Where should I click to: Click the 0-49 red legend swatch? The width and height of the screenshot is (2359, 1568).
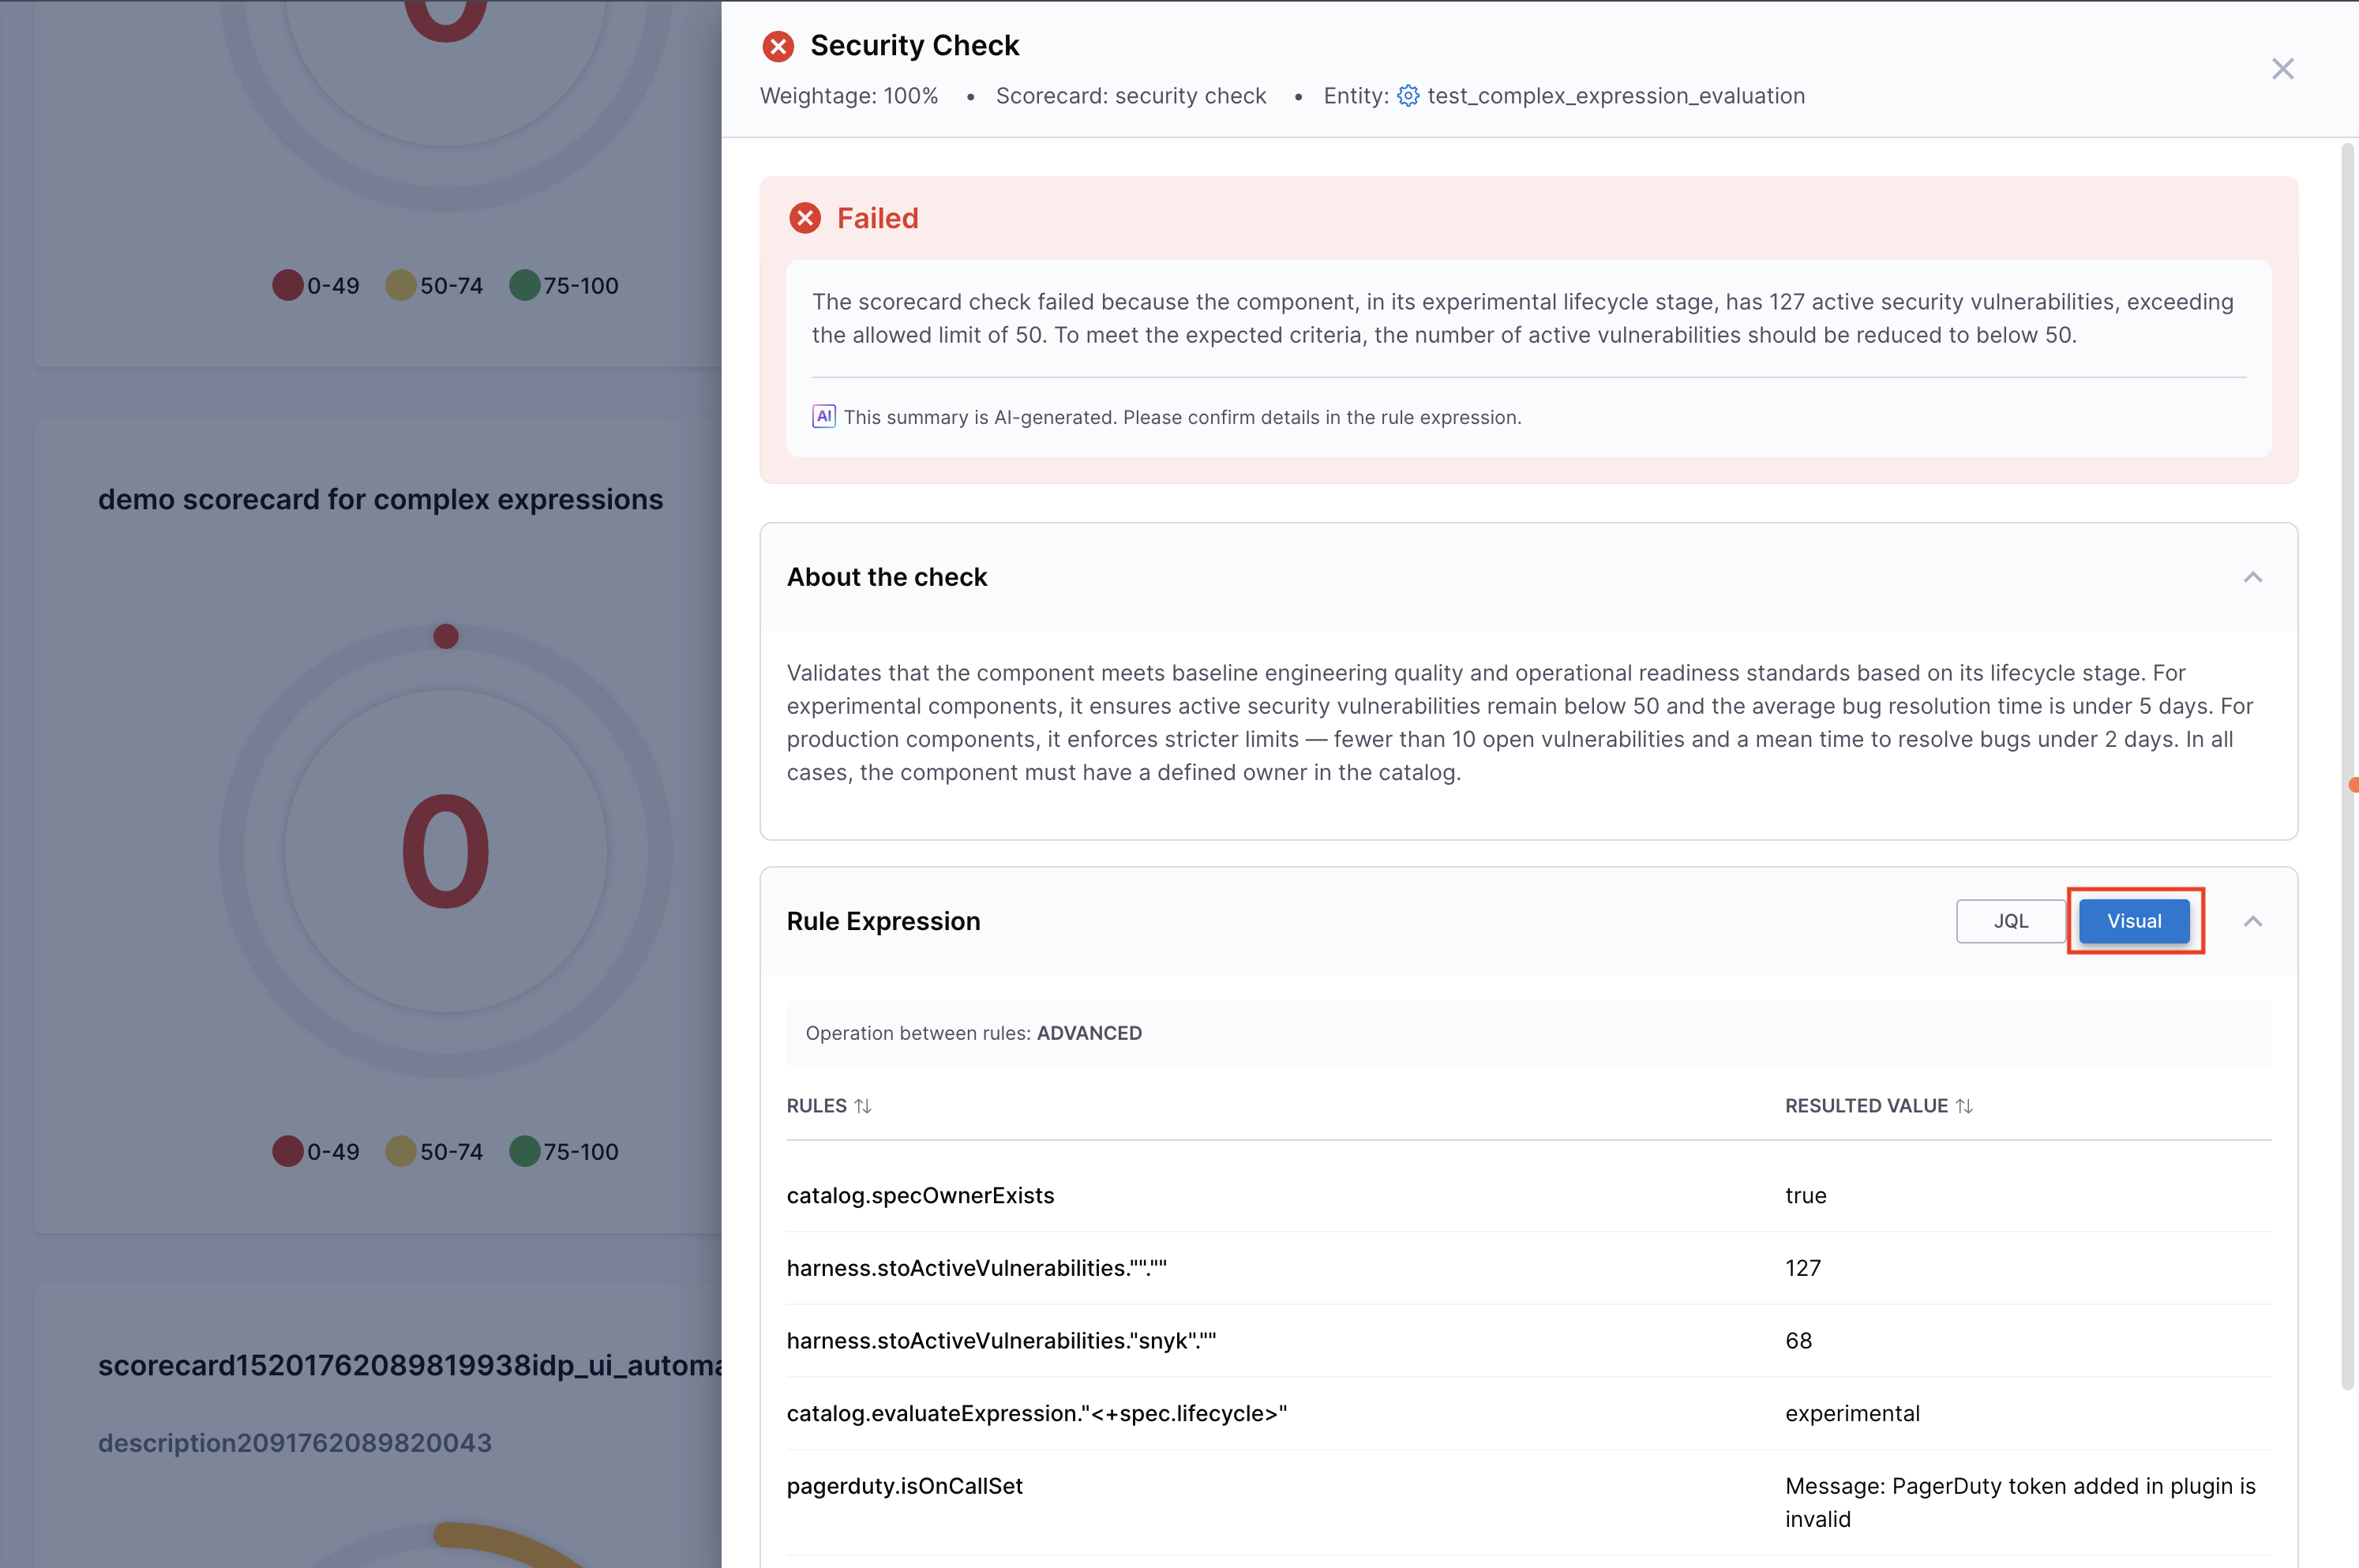tap(288, 1151)
